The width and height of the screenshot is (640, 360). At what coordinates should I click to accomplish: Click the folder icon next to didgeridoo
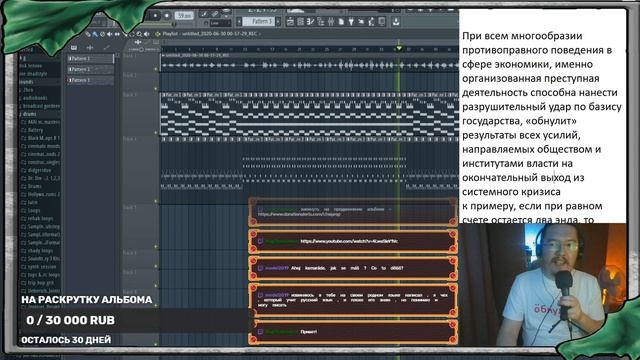click(23, 170)
